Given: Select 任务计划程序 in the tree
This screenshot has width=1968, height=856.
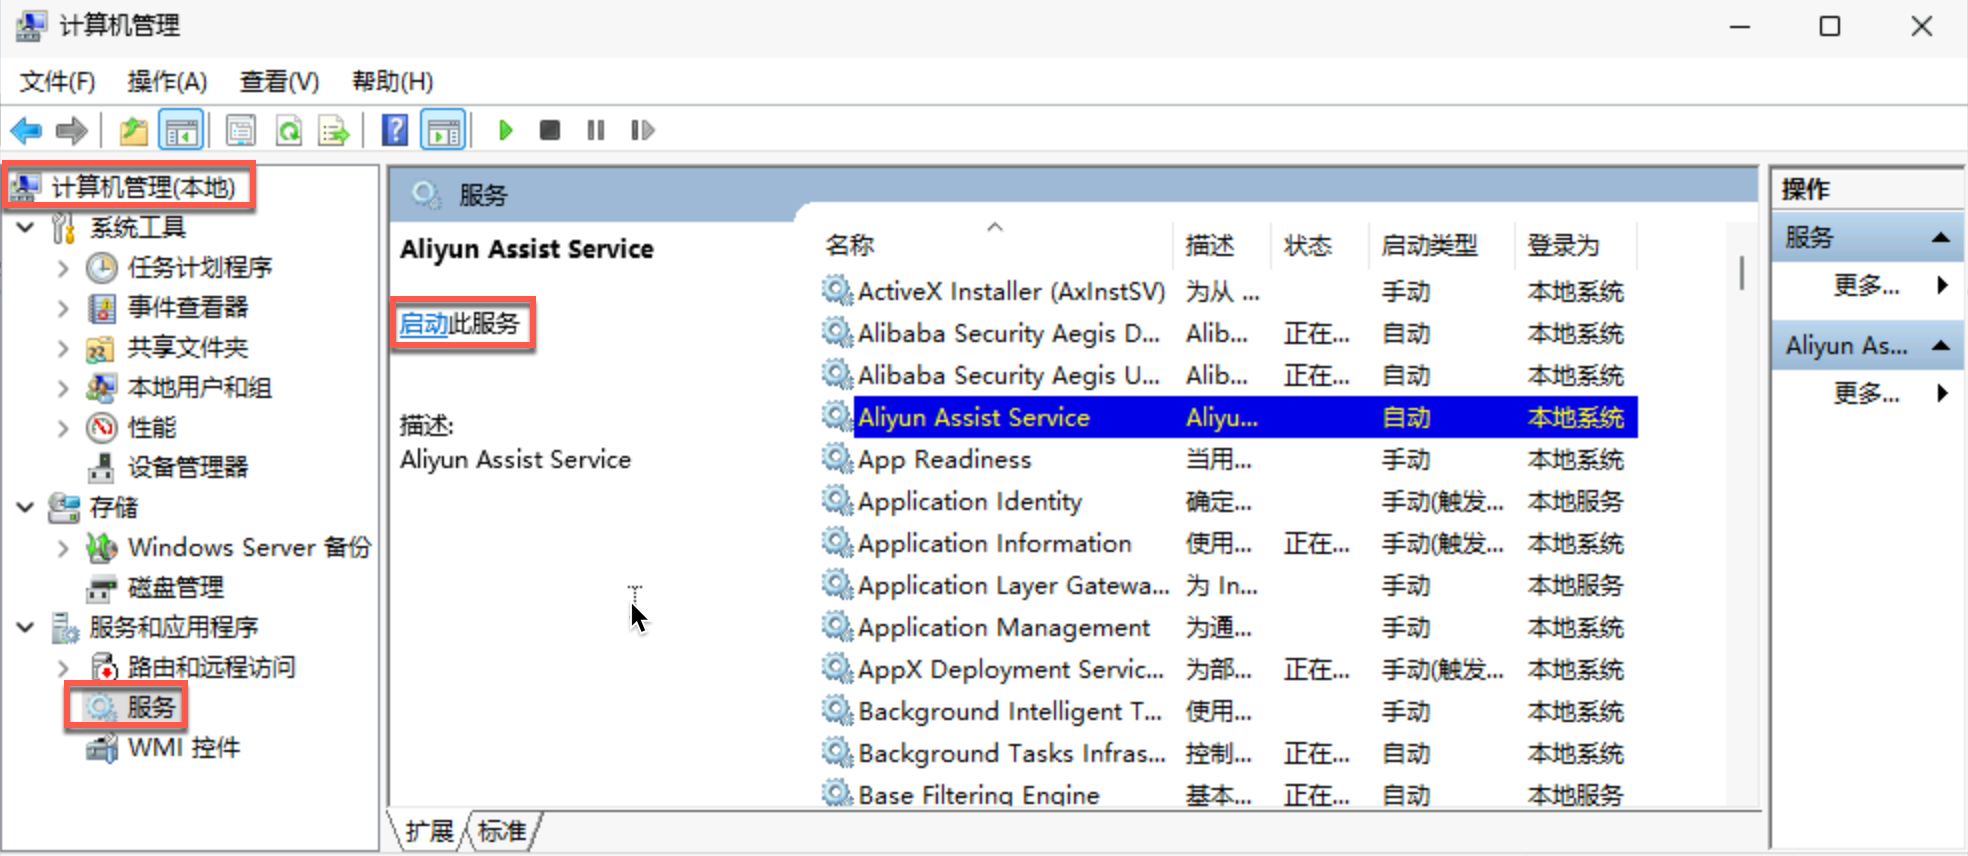Looking at the screenshot, I should [200, 267].
